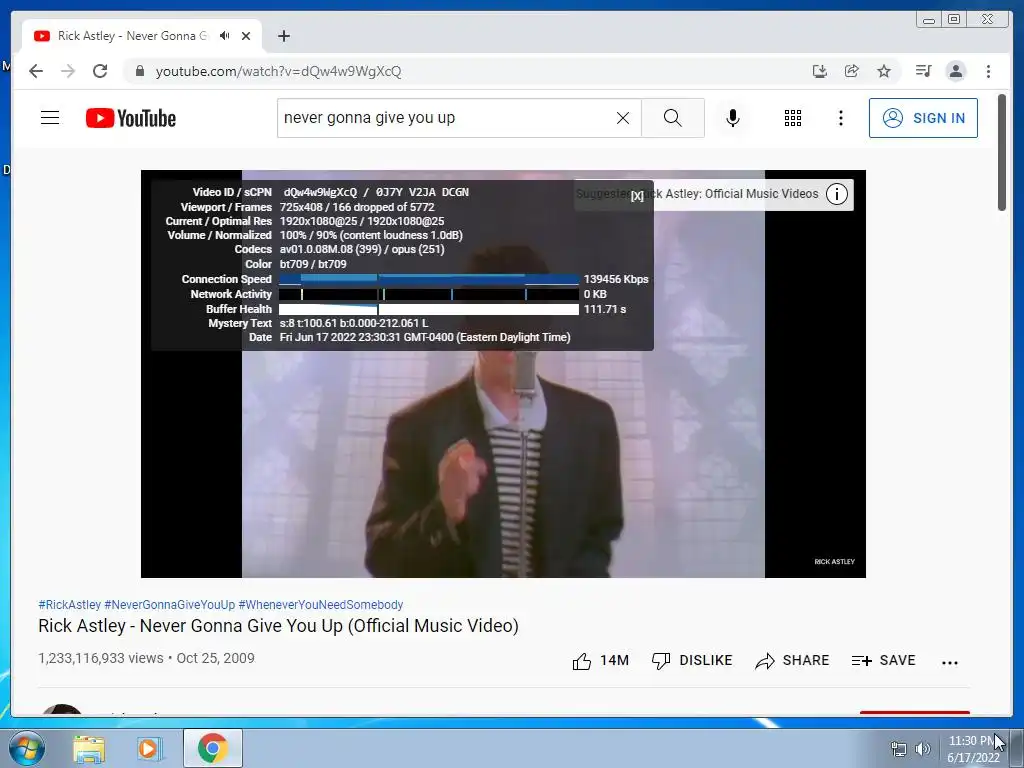Viewport: 1024px width, 768px height.
Task: Click the video title text
Action: pyautogui.click(x=278, y=626)
